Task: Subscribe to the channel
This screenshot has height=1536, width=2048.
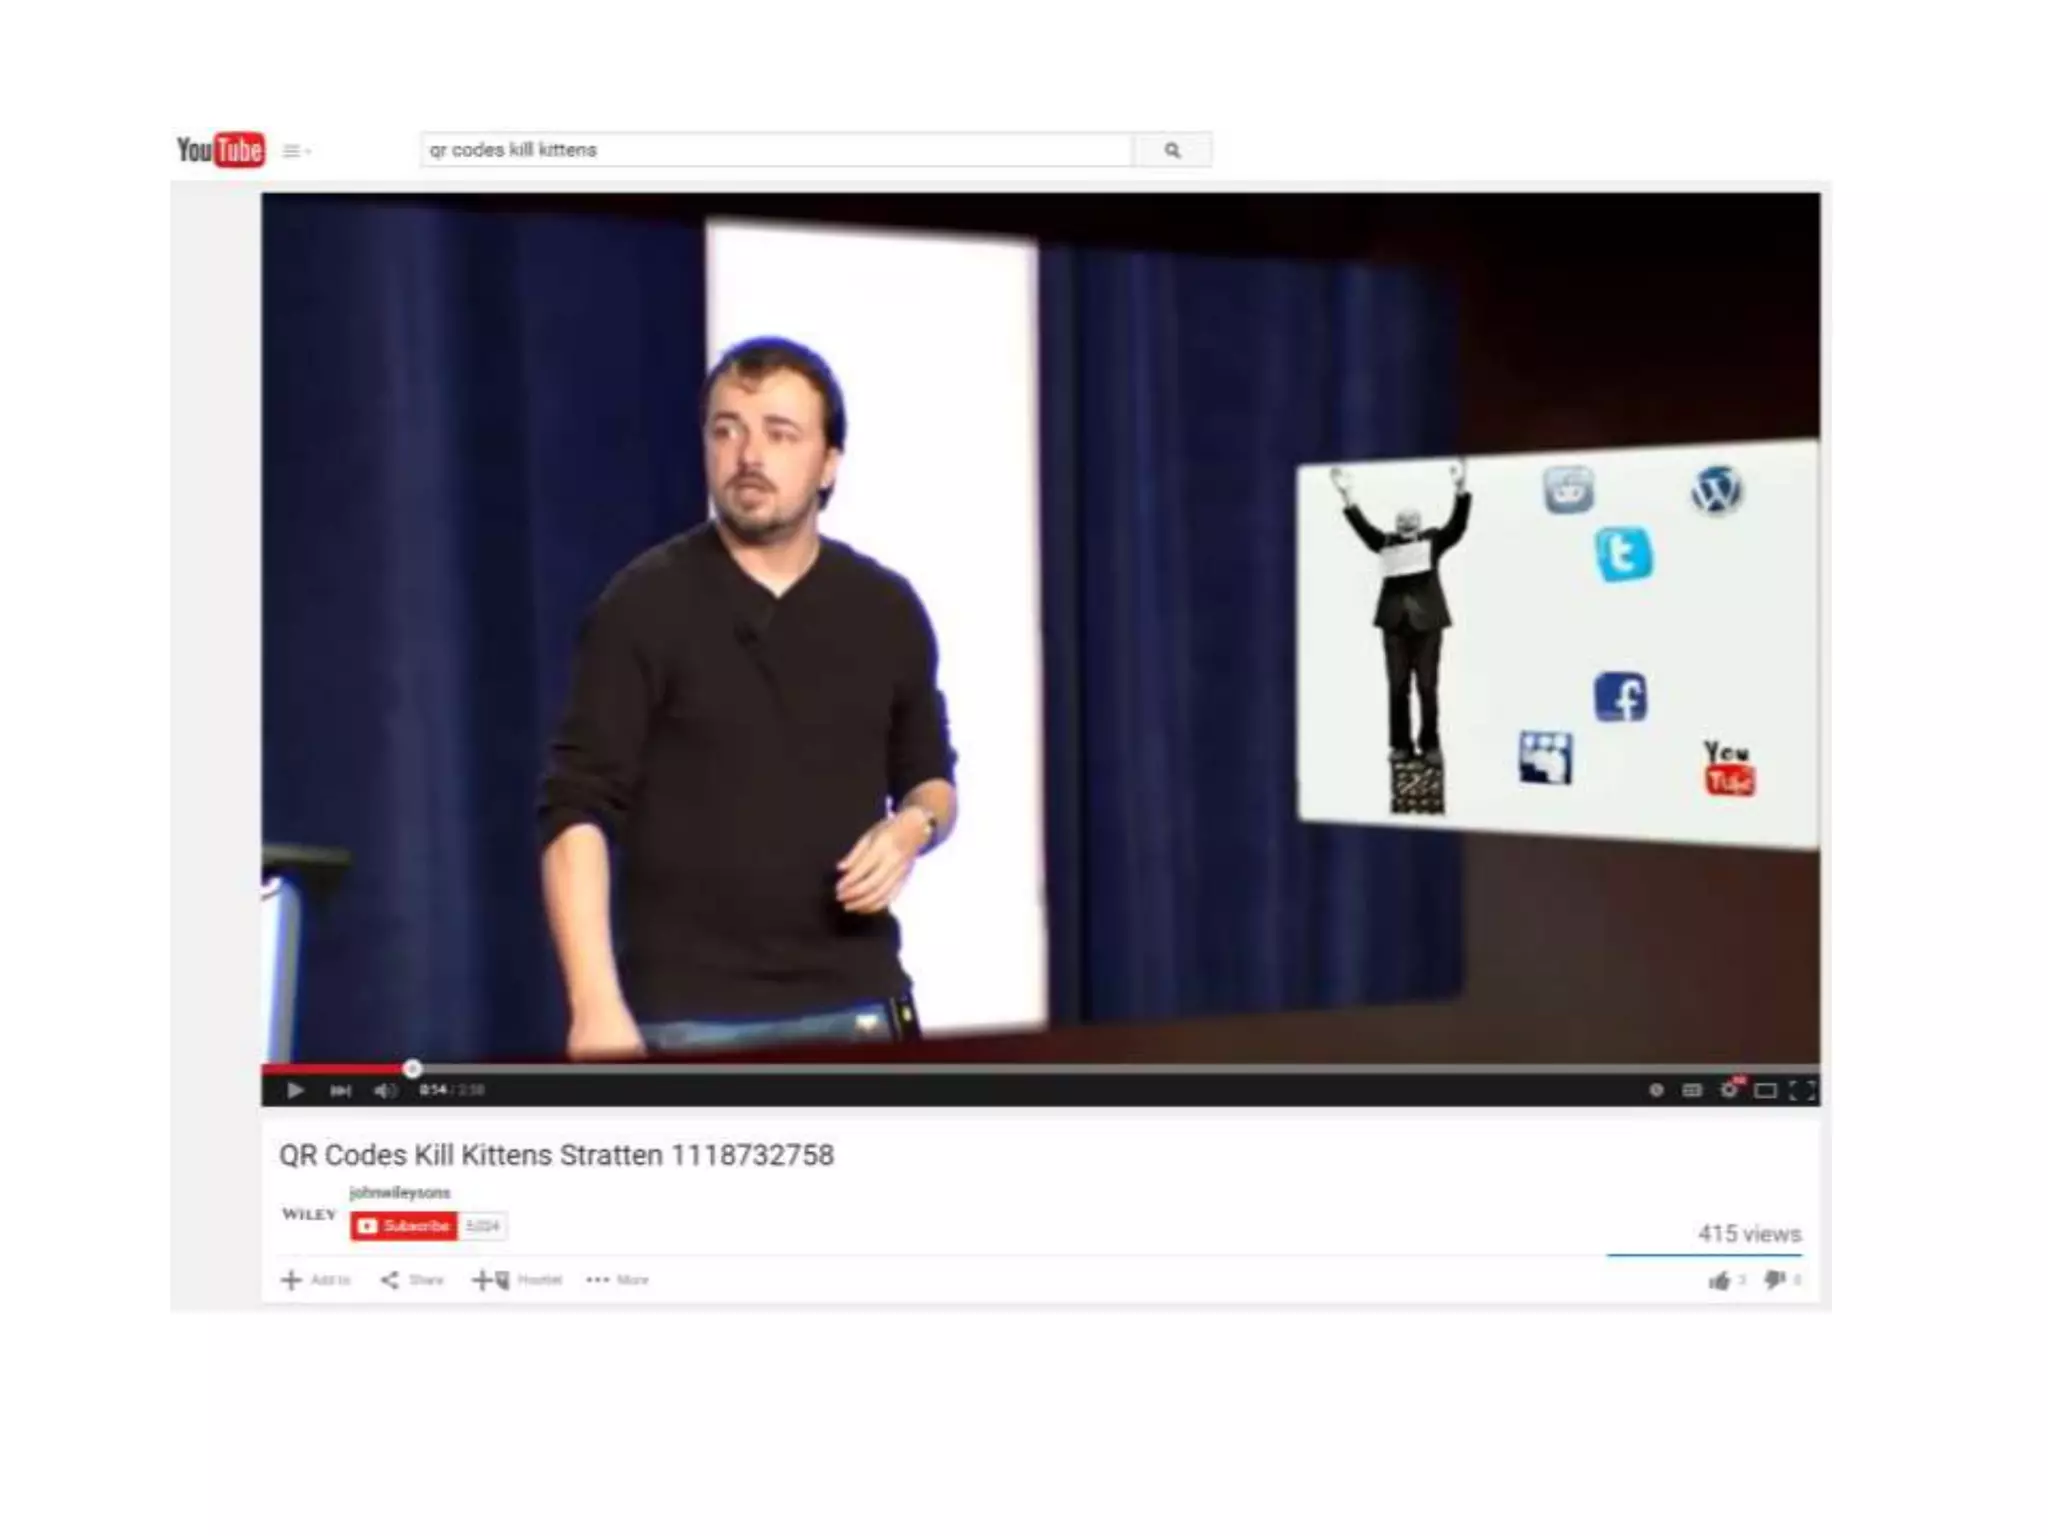Action: [405, 1226]
